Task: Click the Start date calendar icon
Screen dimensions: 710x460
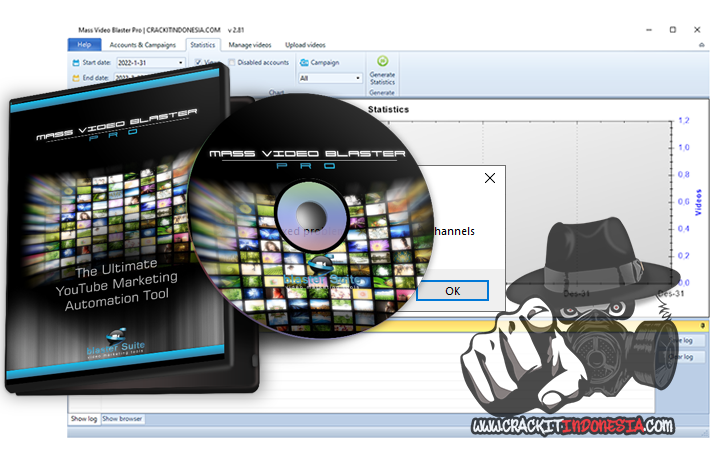Action: point(76,62)
